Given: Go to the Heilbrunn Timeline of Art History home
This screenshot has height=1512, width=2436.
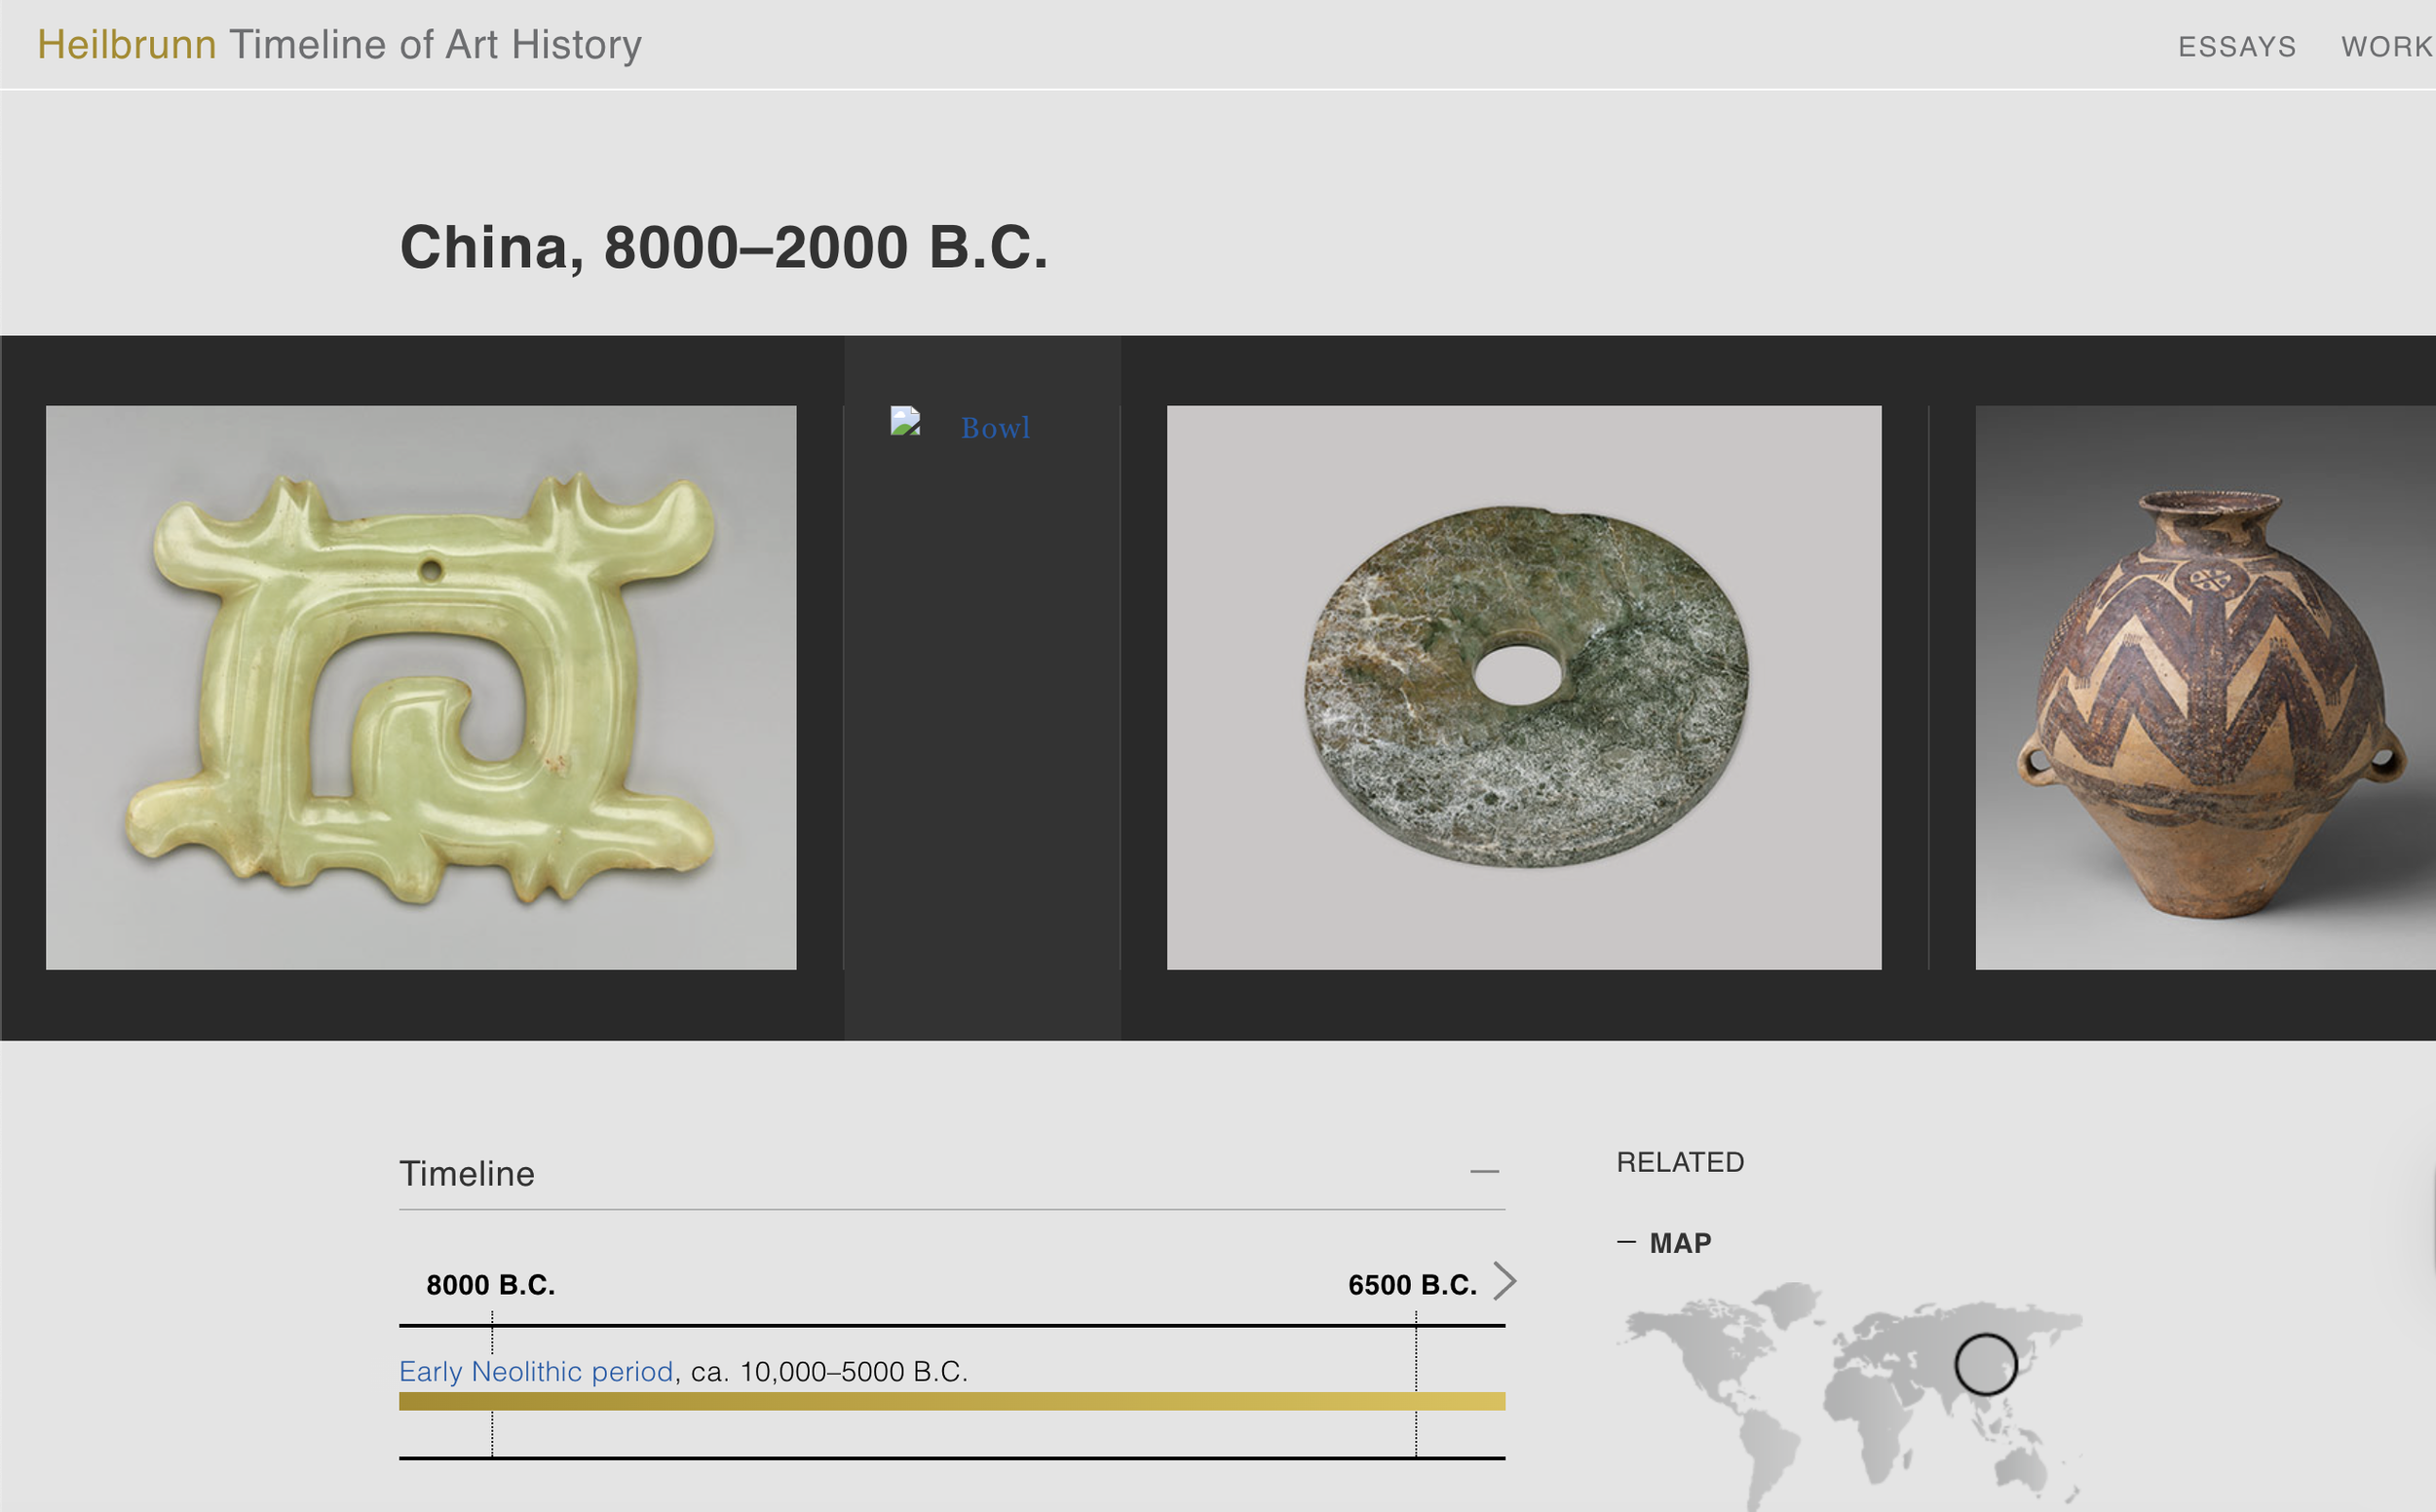Looking at the screenshot, I should [339, 45].
